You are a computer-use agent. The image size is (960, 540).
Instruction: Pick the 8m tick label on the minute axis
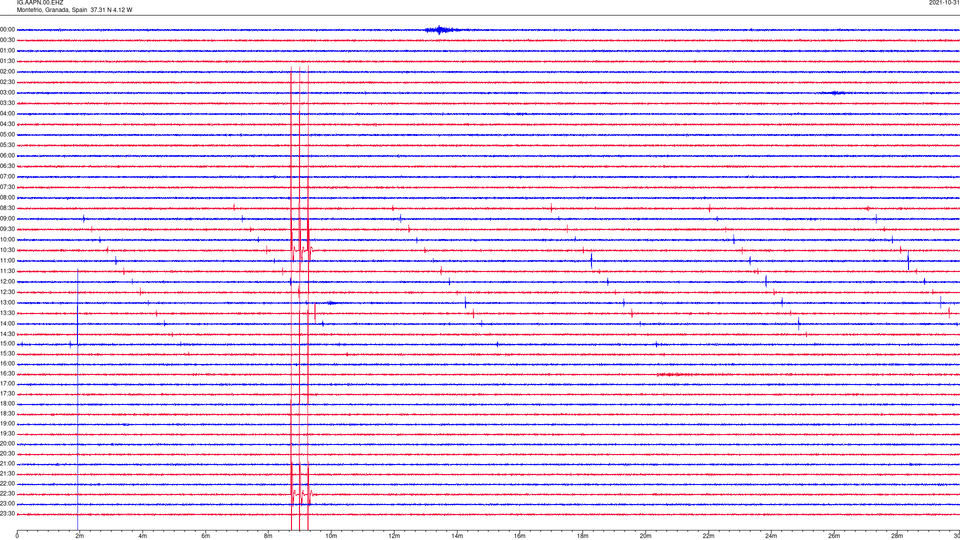pos(268,536)
